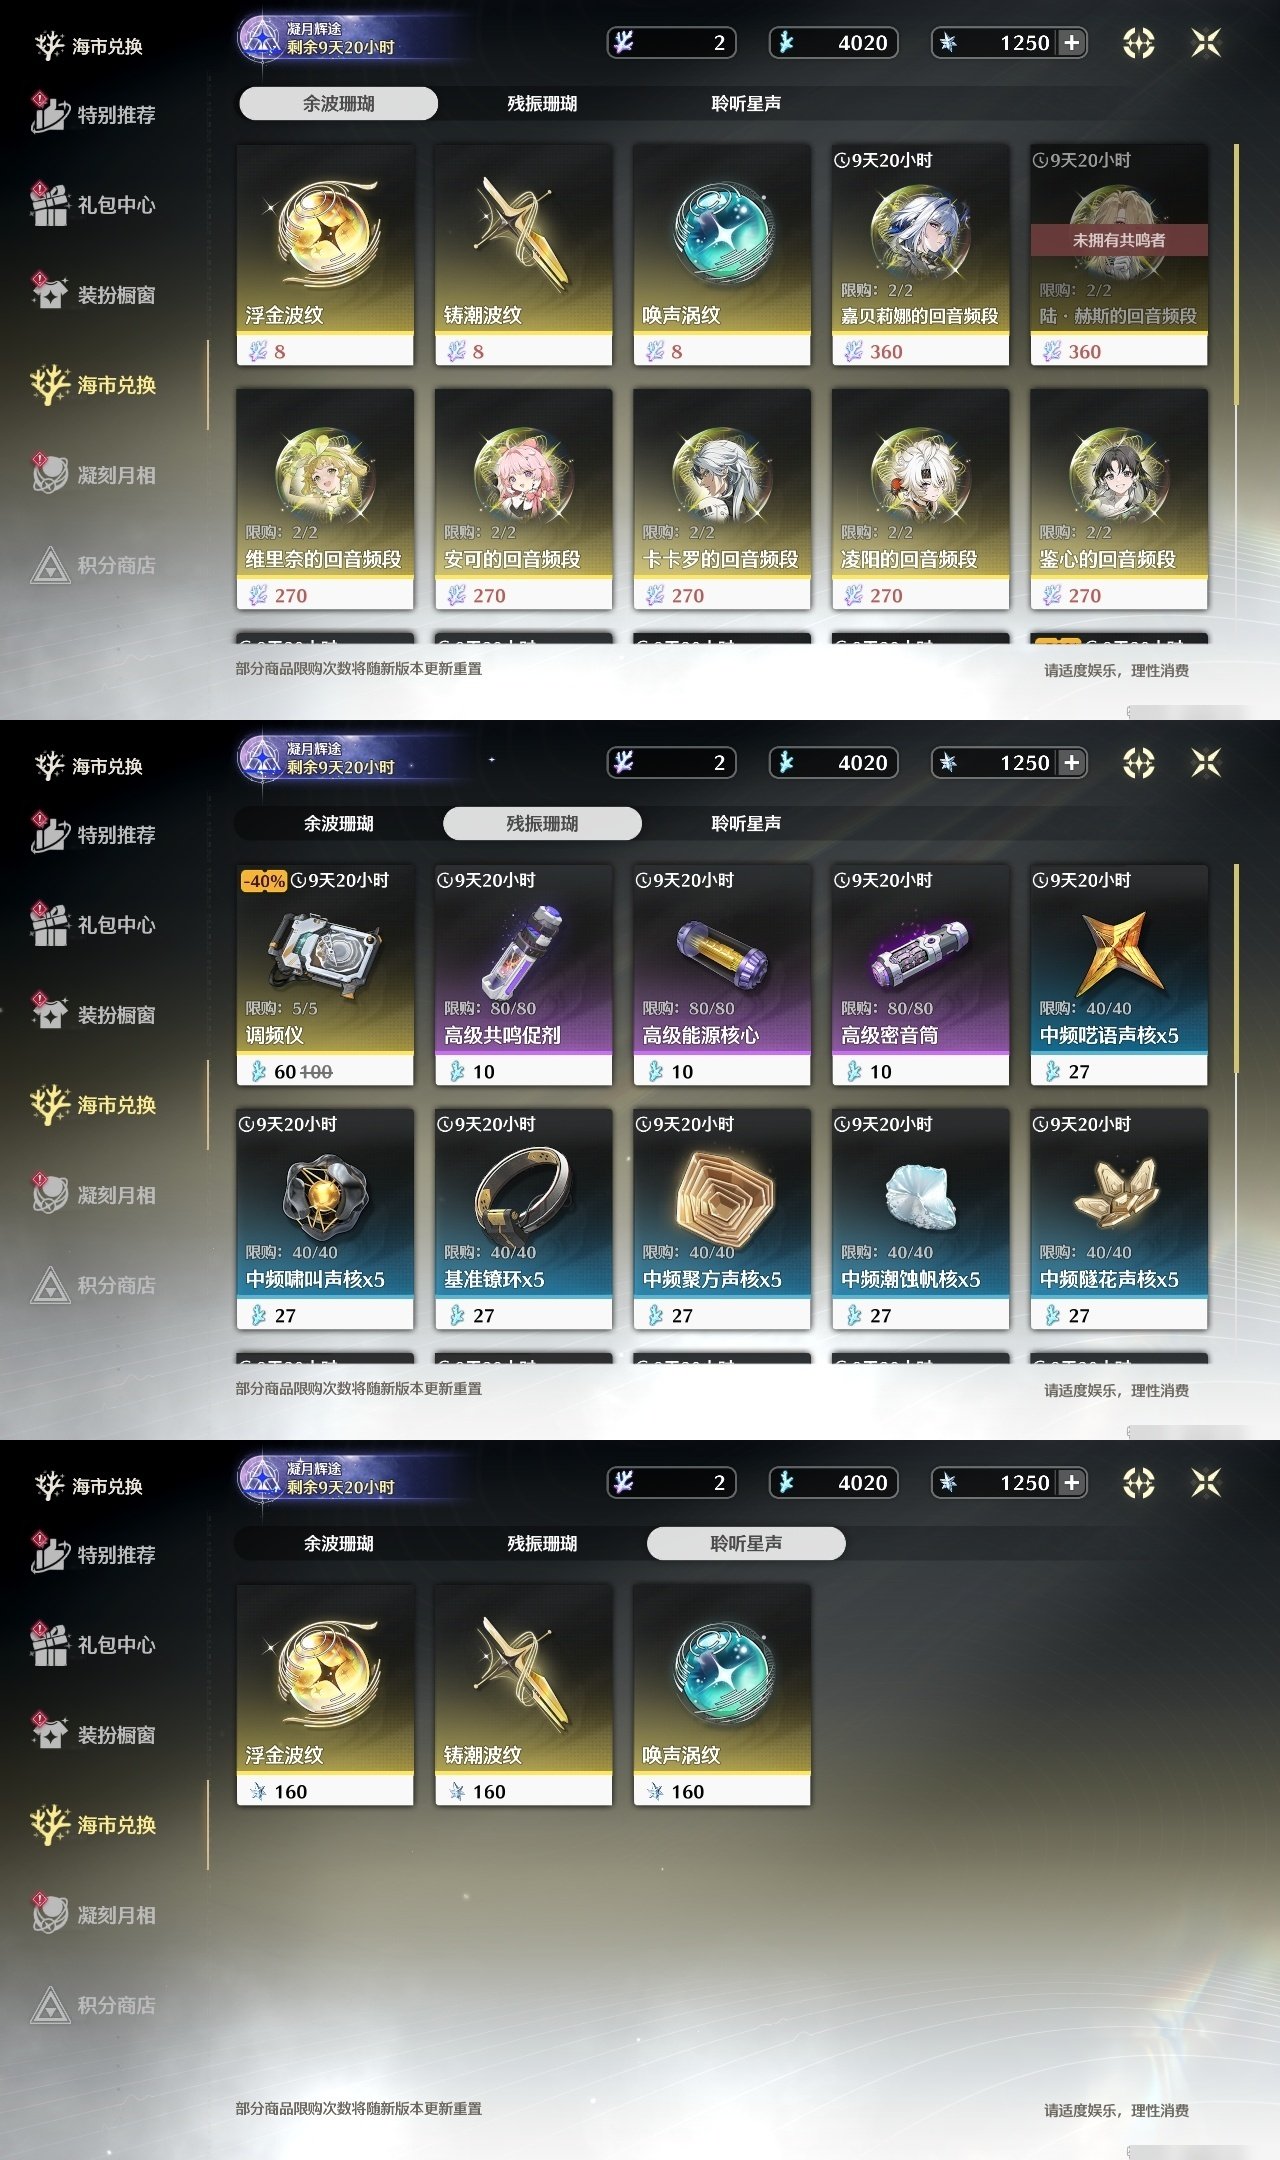Select the 高级密音筒 tube item
The height and width of the screenshot is (2160, 1280).
coord(920,975)
